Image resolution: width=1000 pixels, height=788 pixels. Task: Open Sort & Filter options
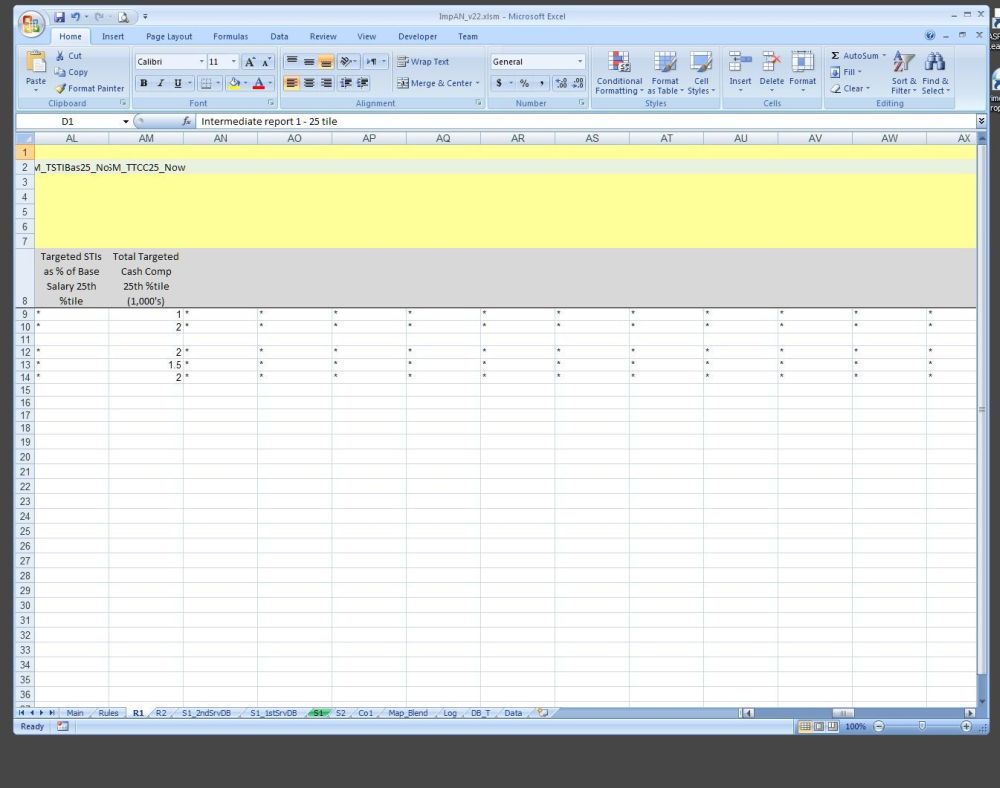904,64
